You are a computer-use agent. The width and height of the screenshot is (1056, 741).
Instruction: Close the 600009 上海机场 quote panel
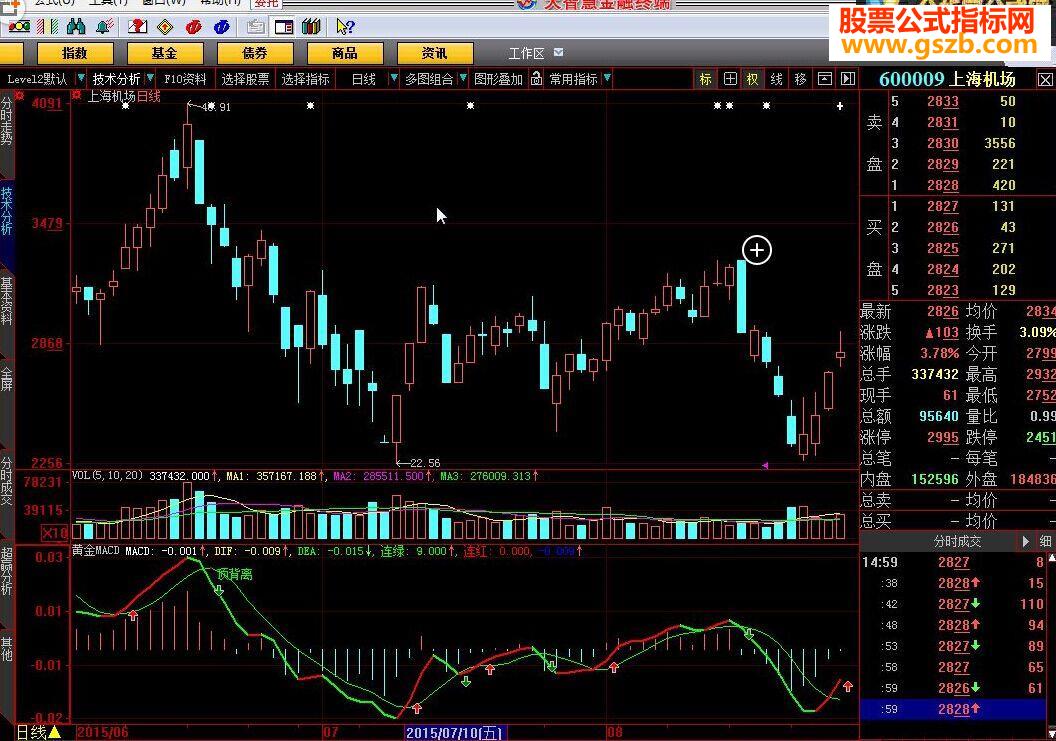(x=1045, y=80)
